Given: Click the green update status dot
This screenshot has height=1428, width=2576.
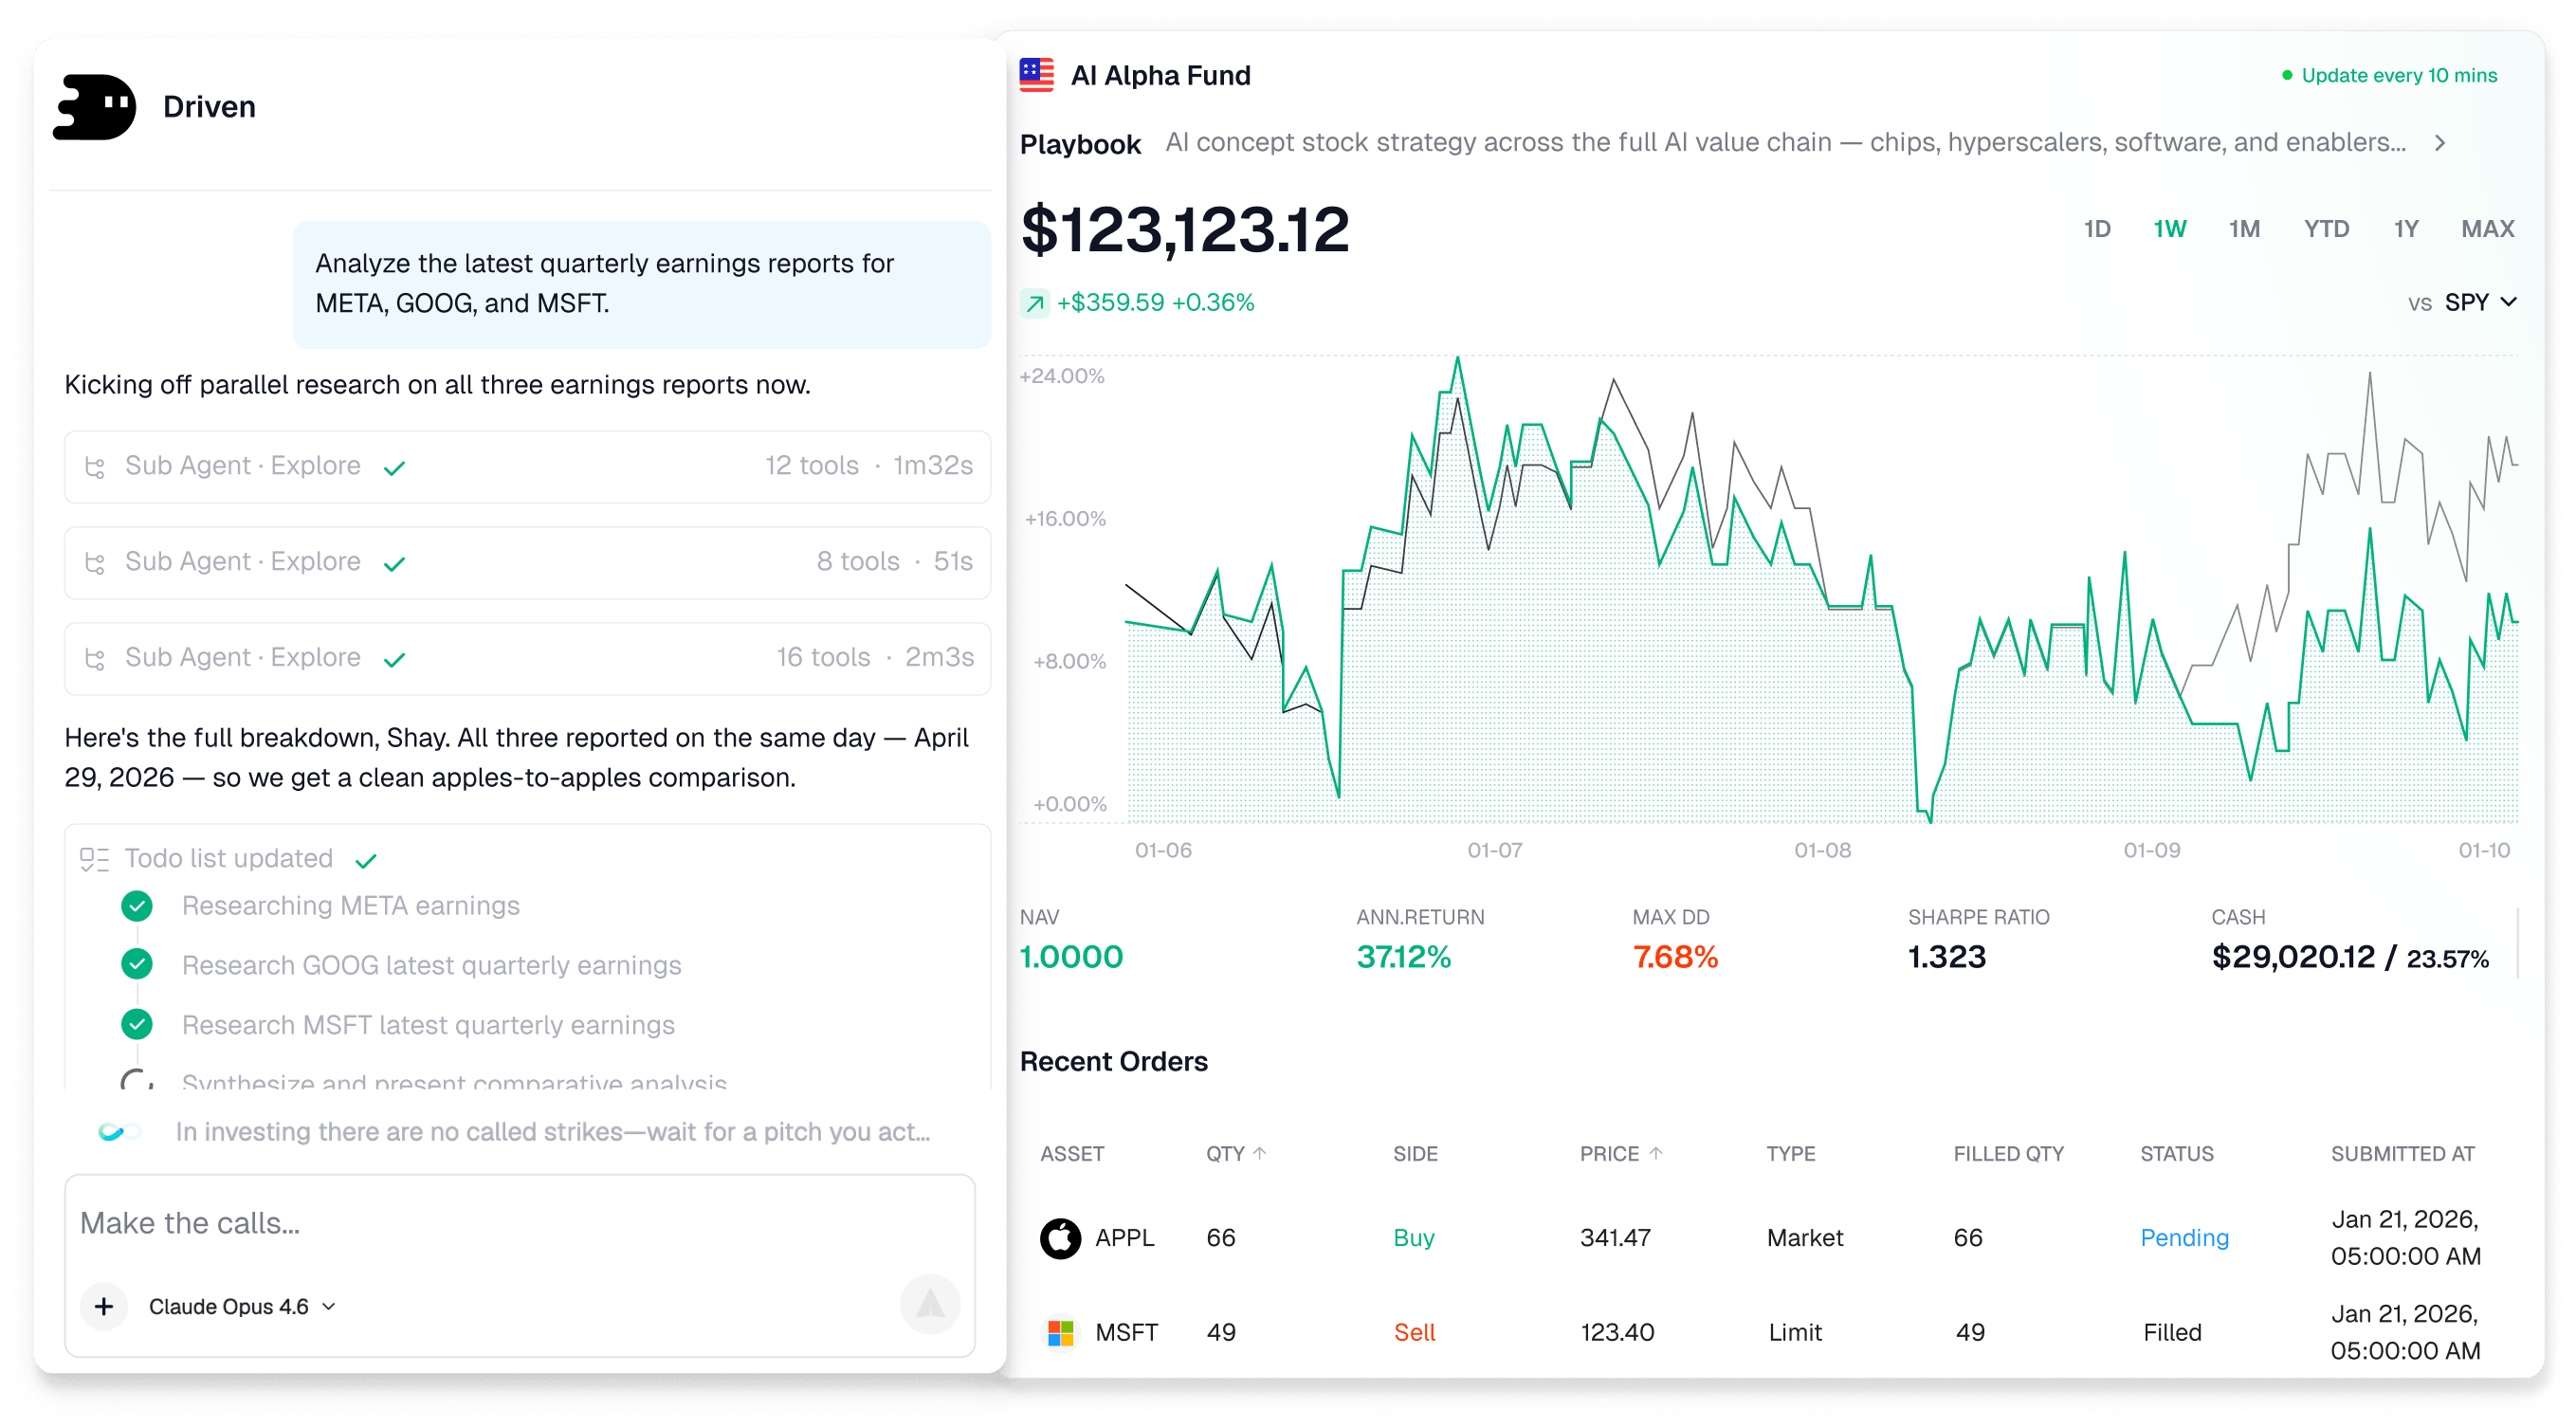Looking at the screenshot, I should [x=2287, y=75].
